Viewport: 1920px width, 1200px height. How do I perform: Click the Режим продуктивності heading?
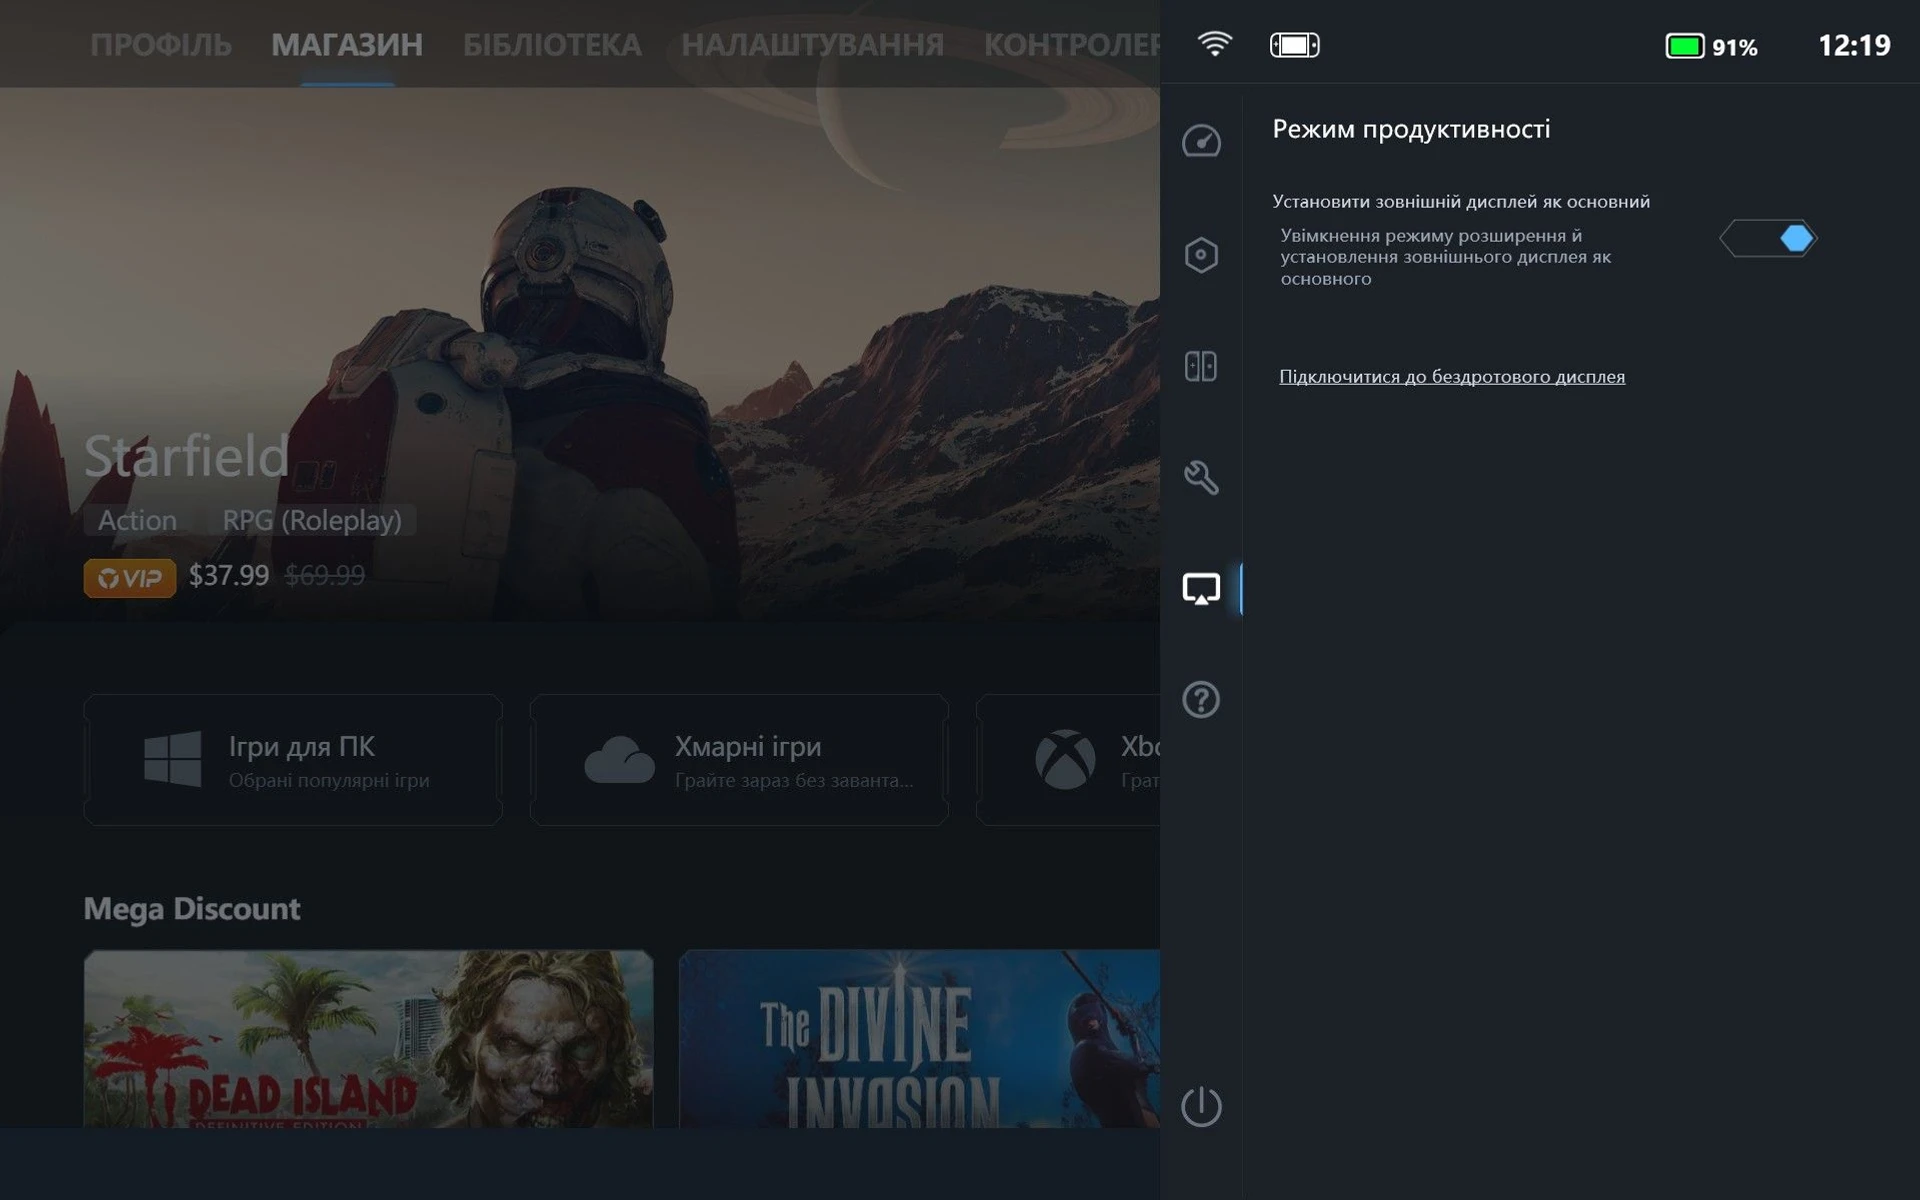point(1411,129)
